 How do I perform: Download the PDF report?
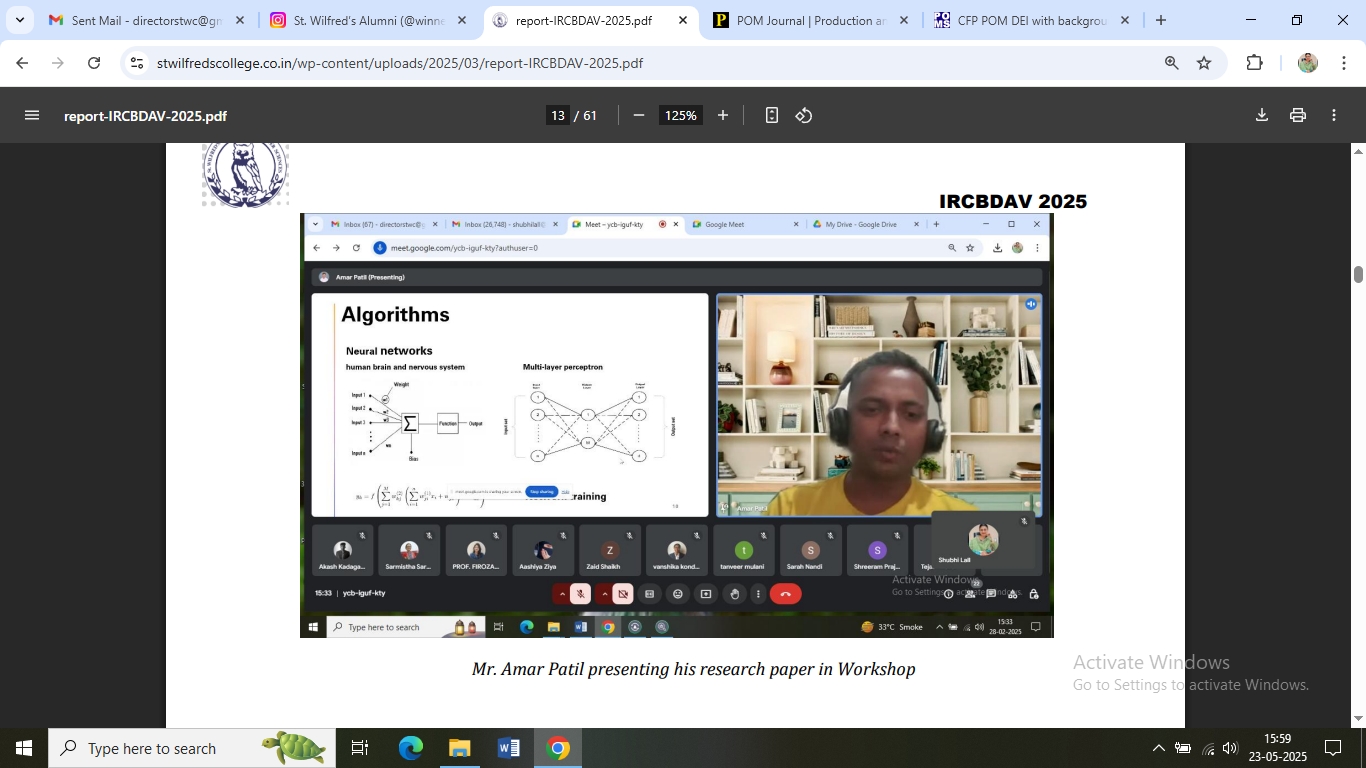click(1262, 115)
